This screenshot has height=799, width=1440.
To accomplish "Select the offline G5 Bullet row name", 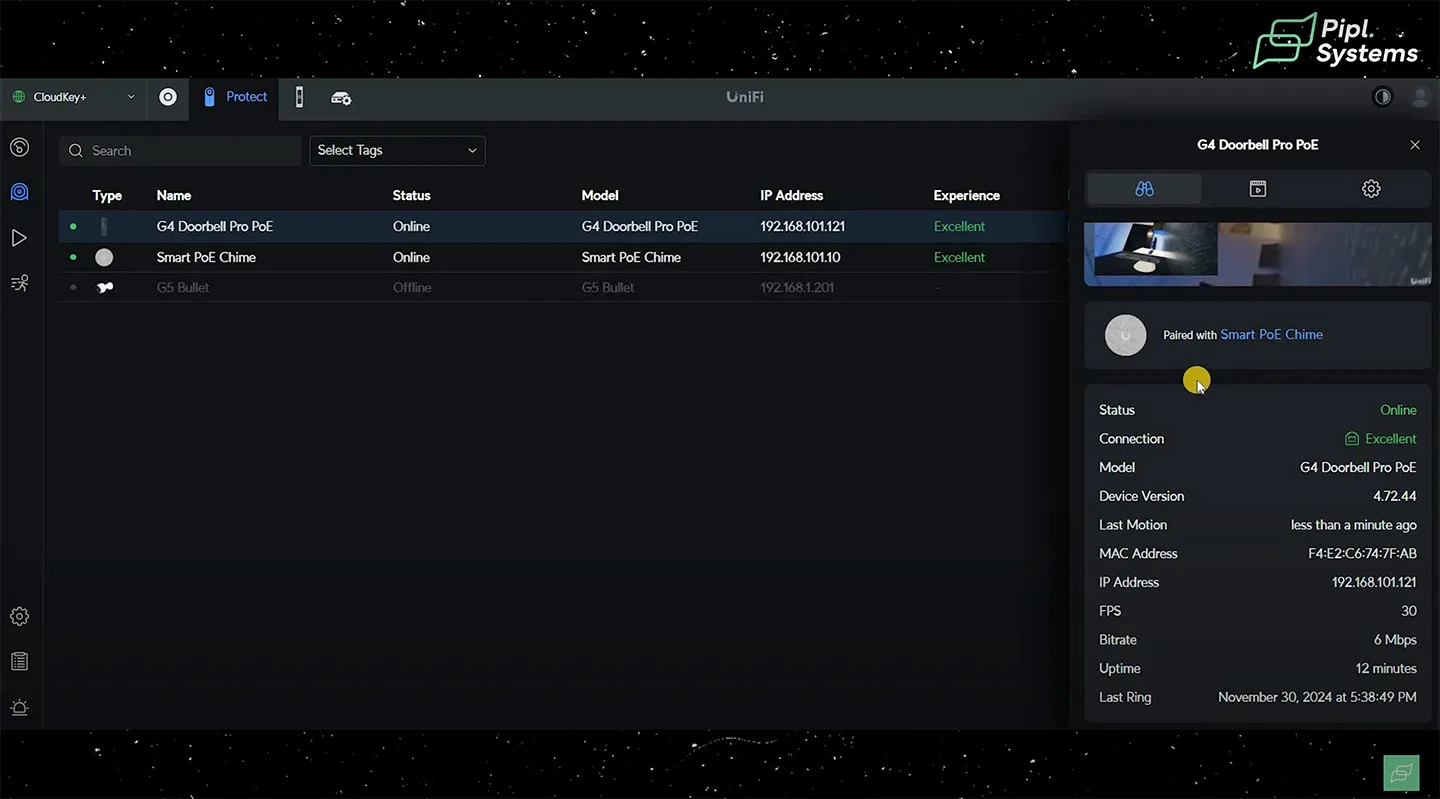I will click(x=183, y=288).
